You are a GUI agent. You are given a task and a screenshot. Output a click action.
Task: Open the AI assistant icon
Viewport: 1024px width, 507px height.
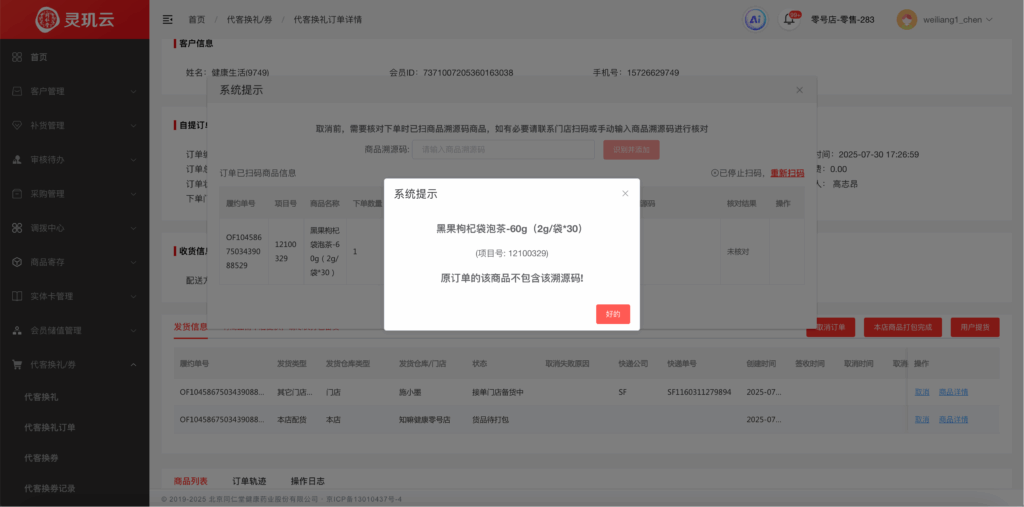point(755,19)
